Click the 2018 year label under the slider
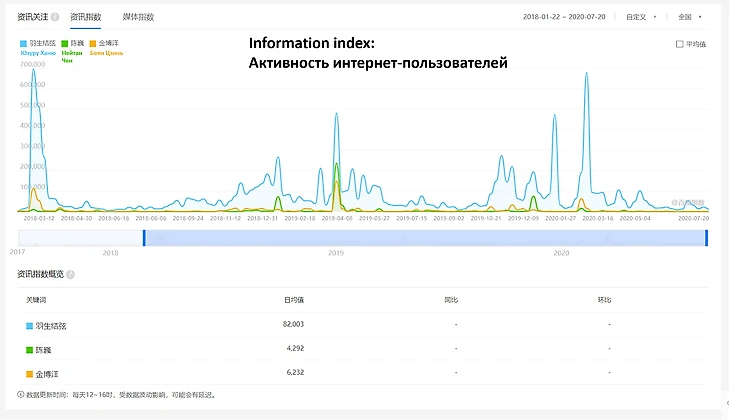730x420 pixels. click(110, 253)
